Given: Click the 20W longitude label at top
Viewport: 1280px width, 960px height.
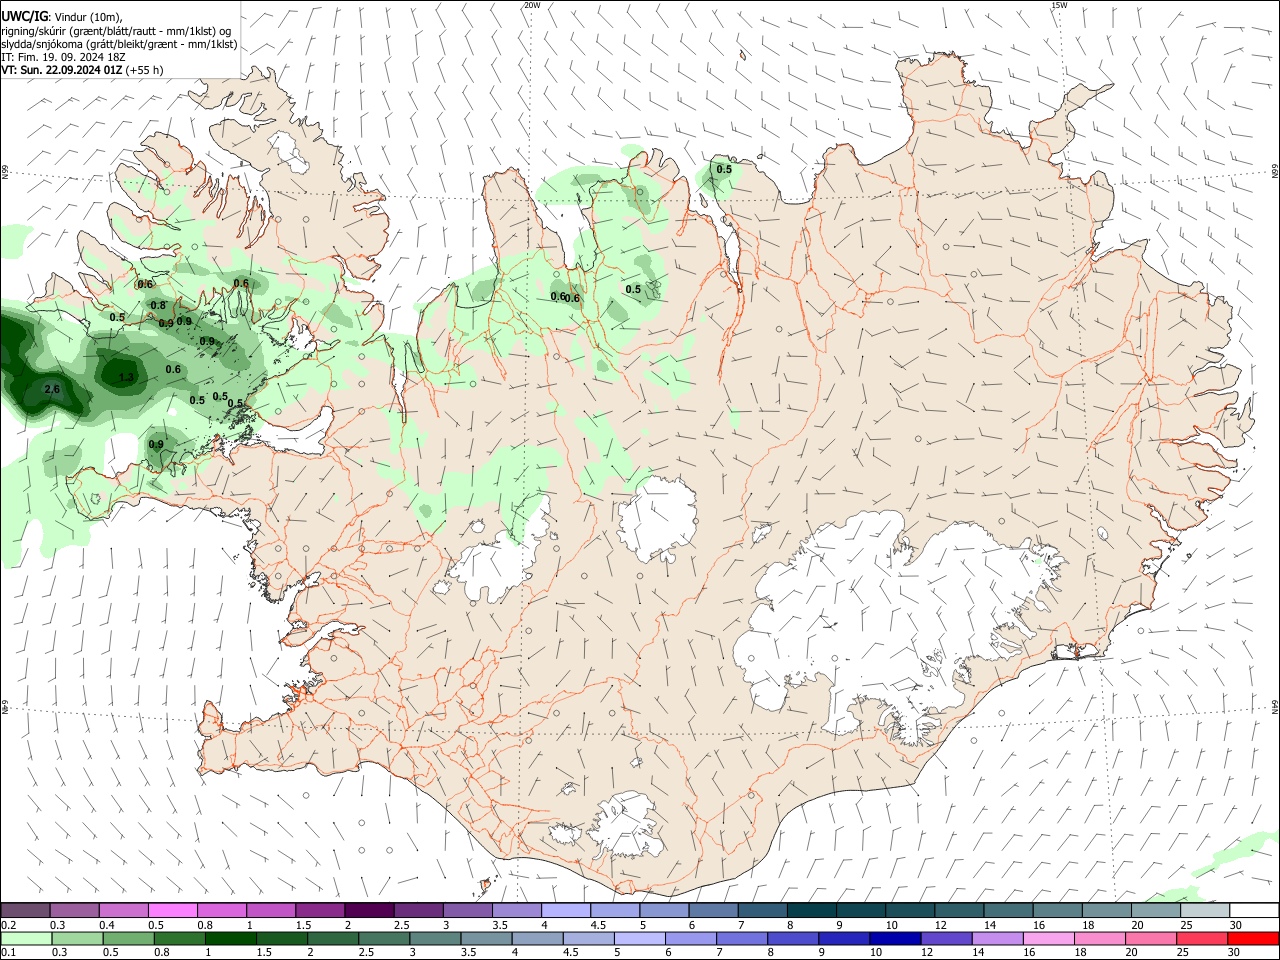Looking at the screenshot, I should click(532, 5).
